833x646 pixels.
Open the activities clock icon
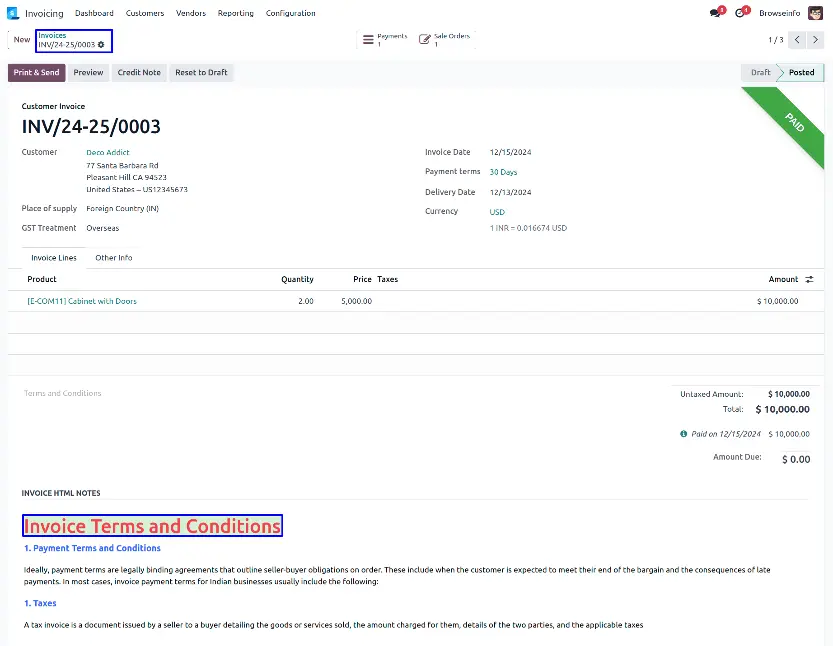click(741, 13)
